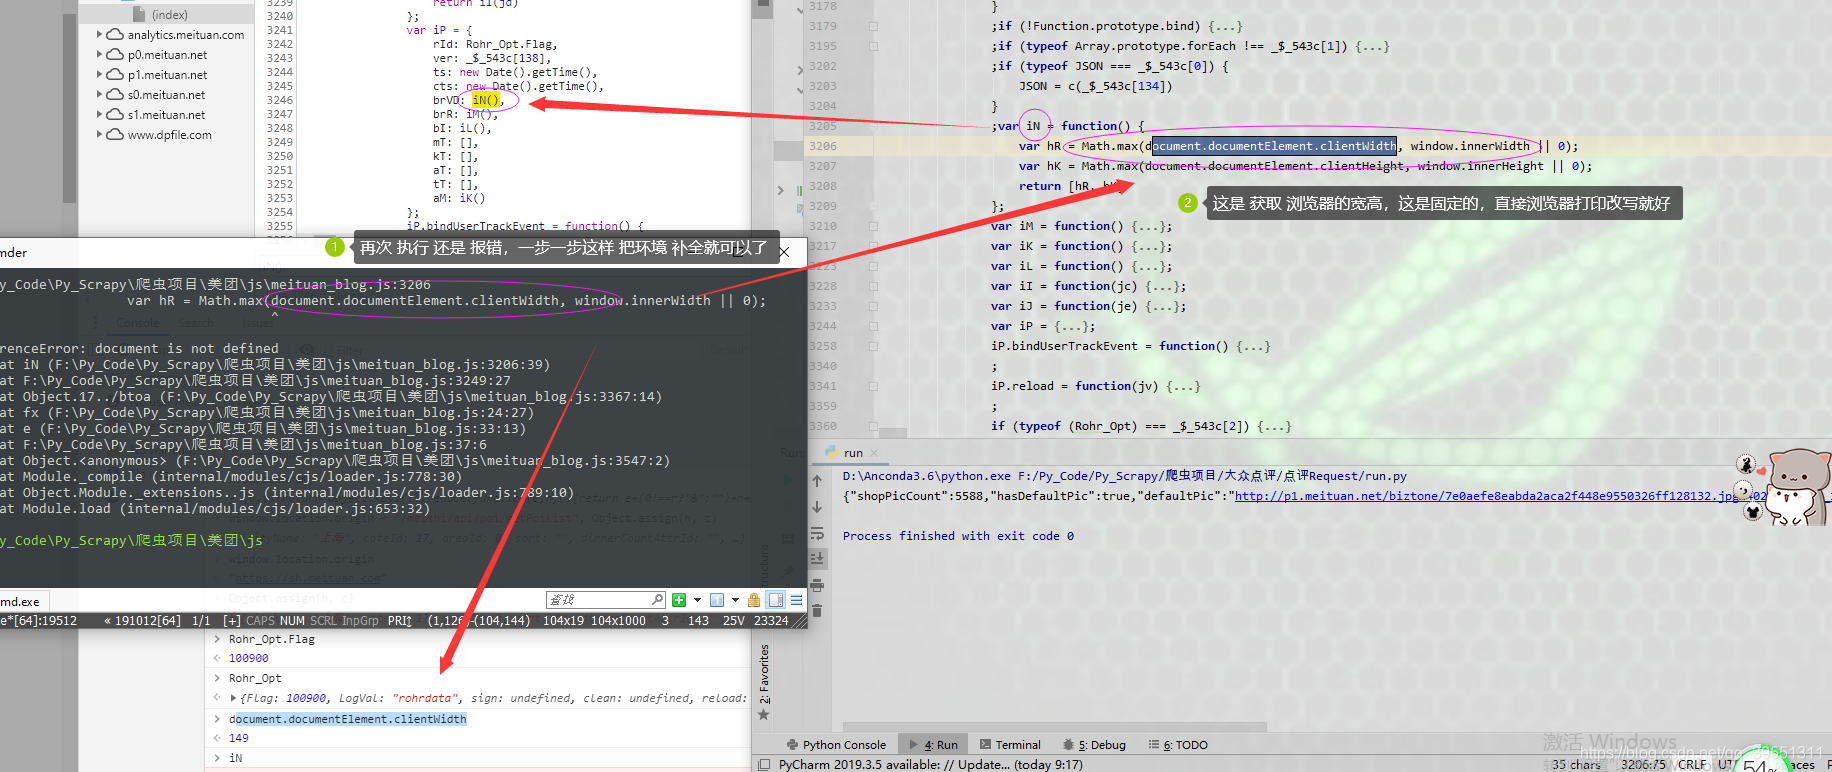Open the 5: Debug tool tab
The width and height of the screenshot is (1832, 772).
click(1094, 745)
